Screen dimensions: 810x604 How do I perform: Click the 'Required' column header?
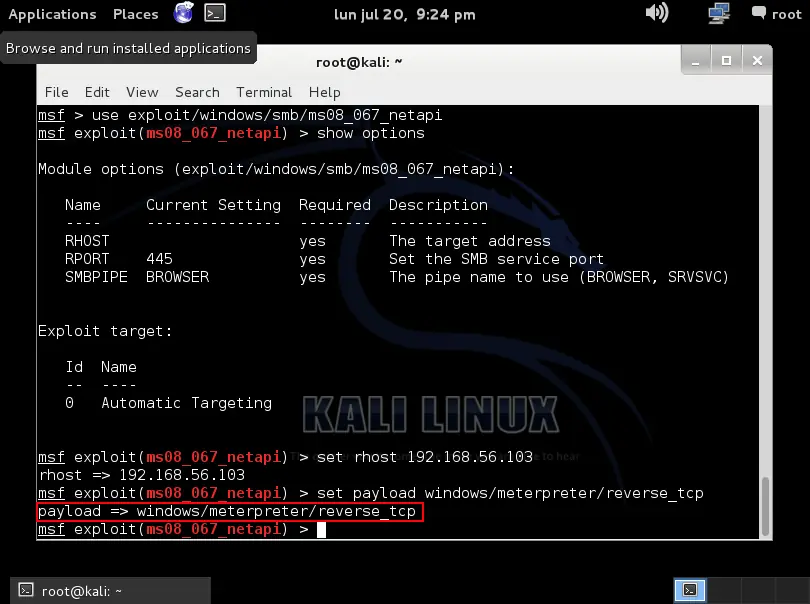[x=335, y=205]
